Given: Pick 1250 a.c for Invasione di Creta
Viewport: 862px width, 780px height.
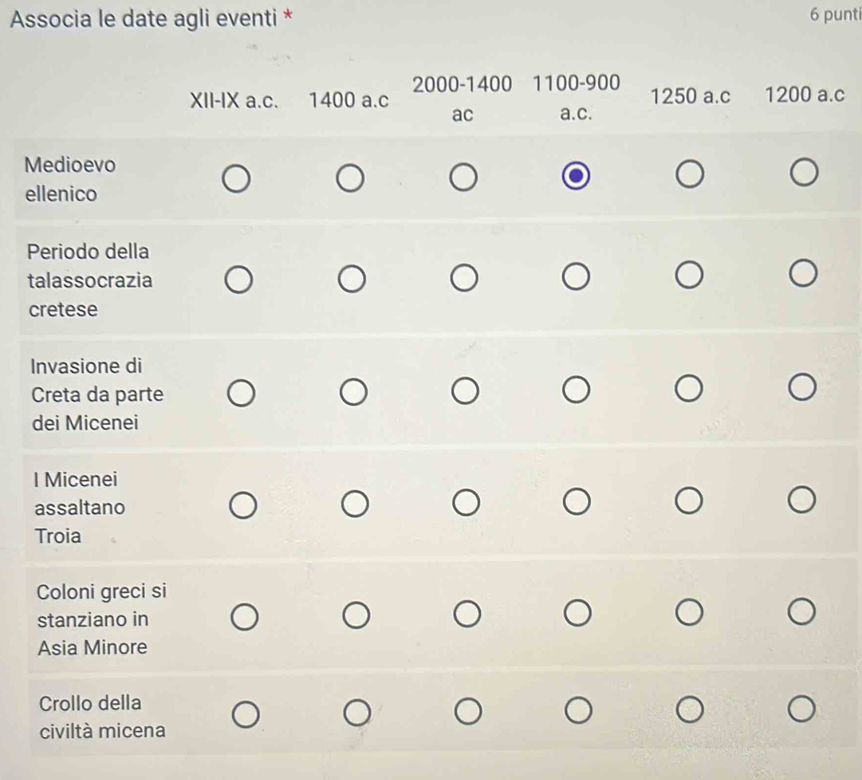Looking at the screenshot, I should click(x=690, y=390).
